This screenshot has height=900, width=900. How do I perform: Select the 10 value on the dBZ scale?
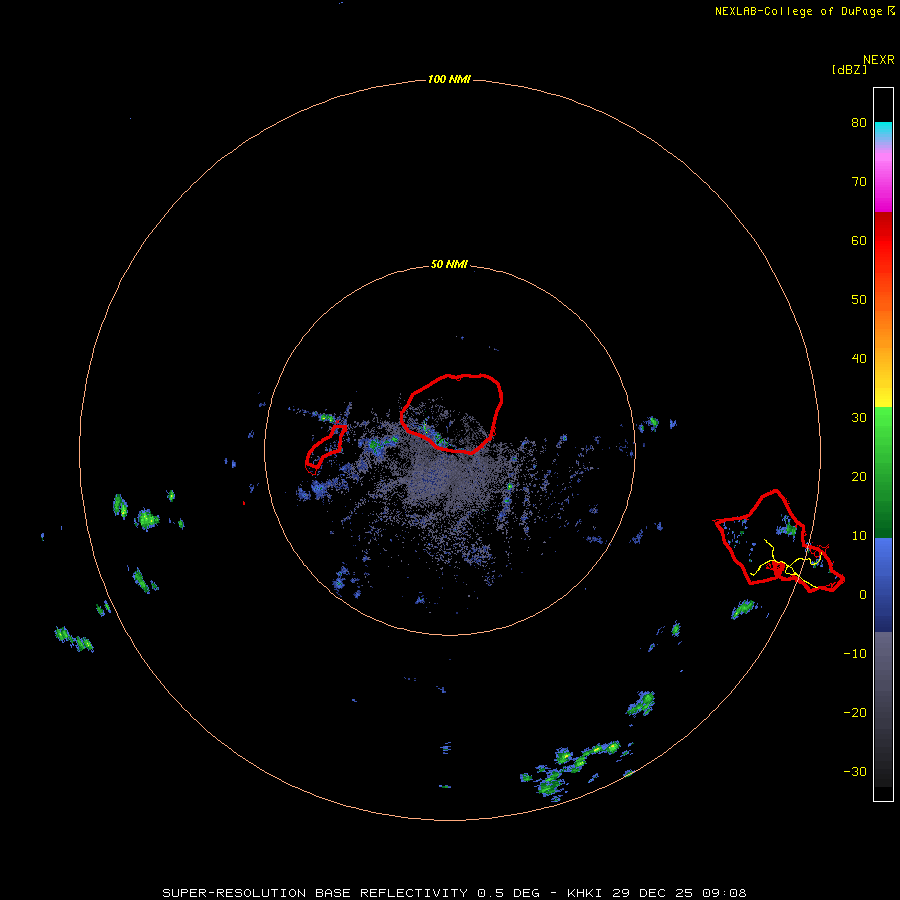pyautogui.click(x=859, y=536)
